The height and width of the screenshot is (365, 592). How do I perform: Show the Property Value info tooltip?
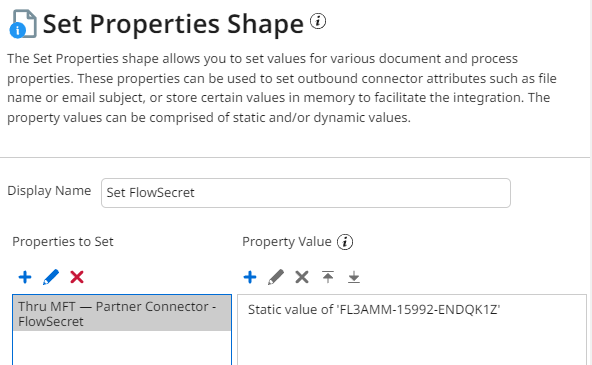point(345,242)
